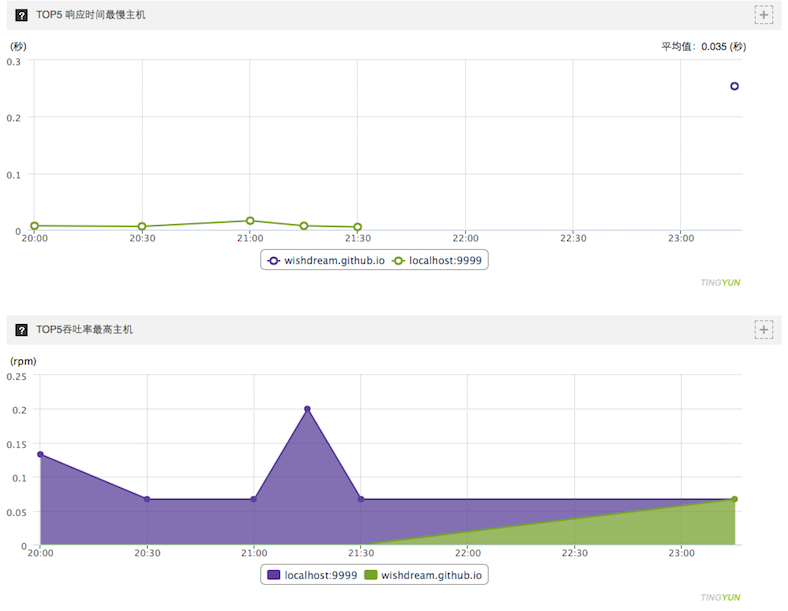Click help icon beside TOP5 响应时间最慢主机
This screenshot has width=788, height=611.
point(21,15)
